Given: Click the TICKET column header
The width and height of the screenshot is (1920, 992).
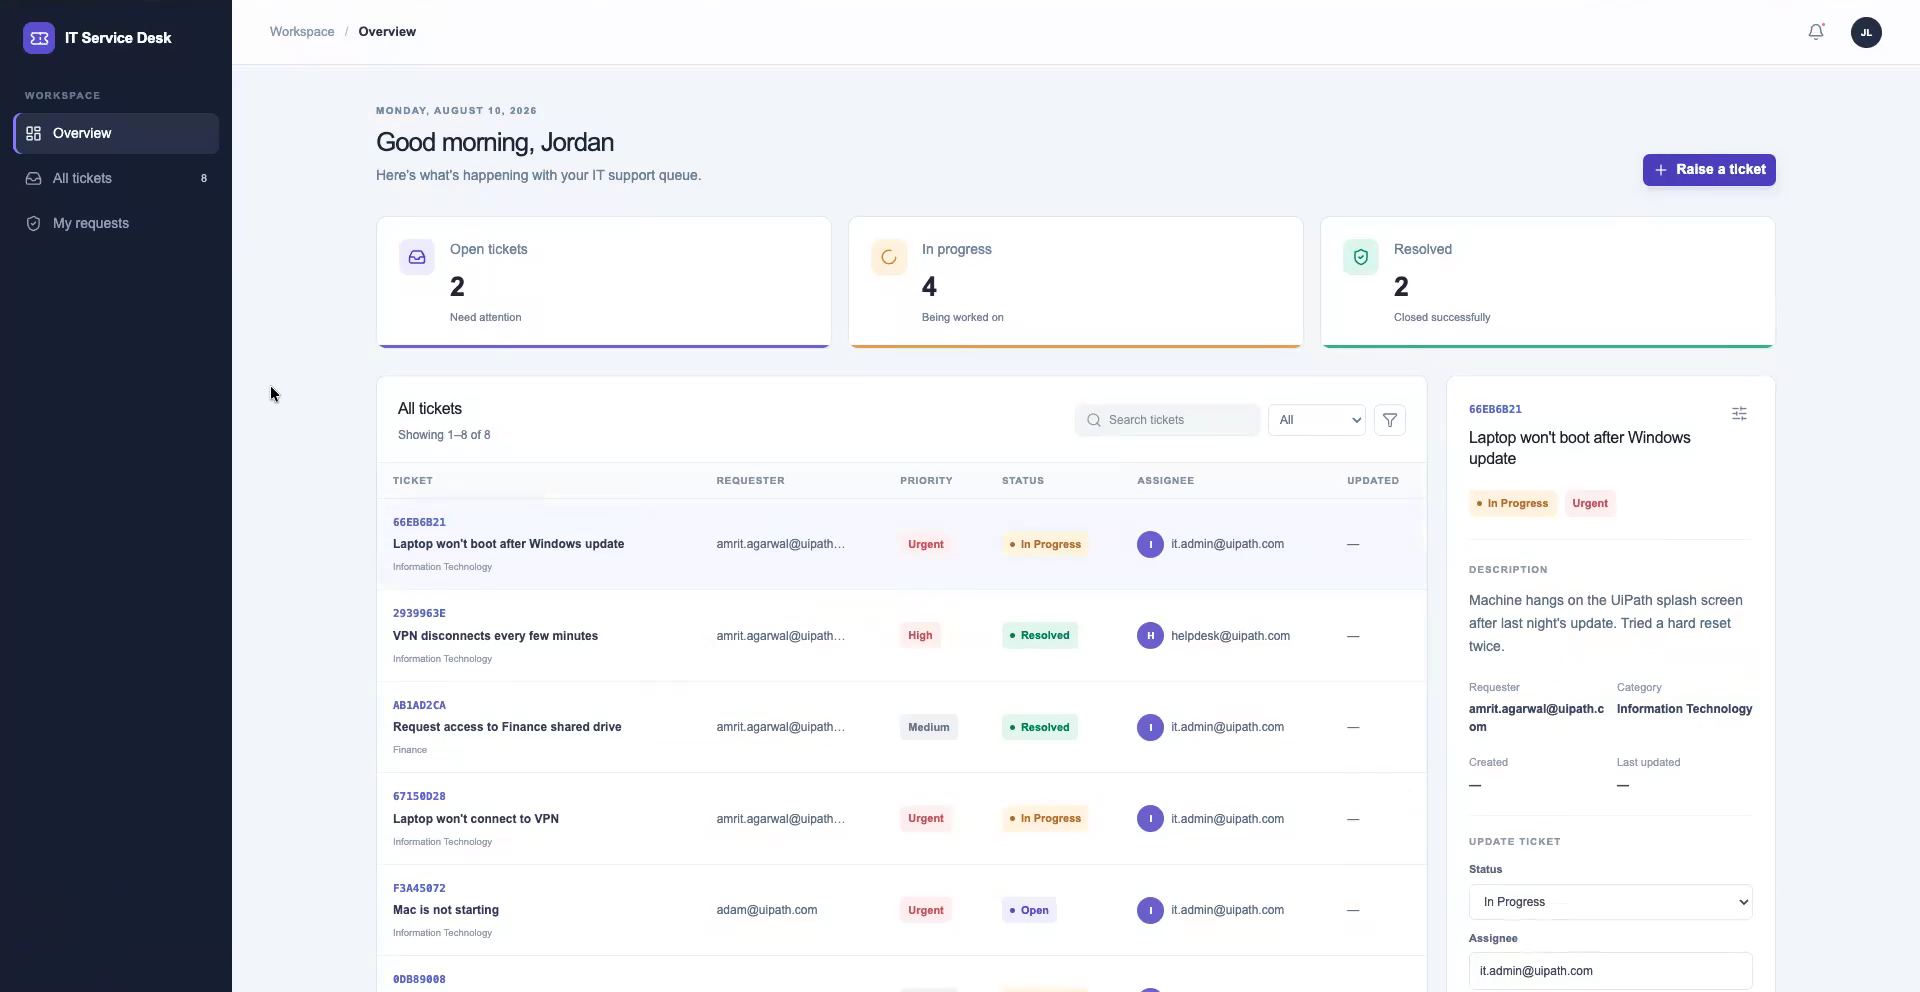Looking at the screenshot, I should (x=413, y=481).
